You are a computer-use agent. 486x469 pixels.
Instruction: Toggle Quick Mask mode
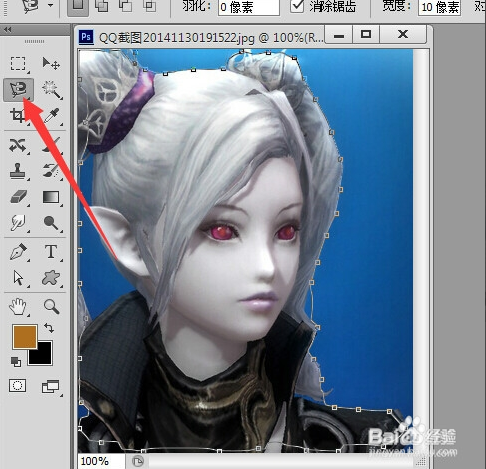point(18,386)
